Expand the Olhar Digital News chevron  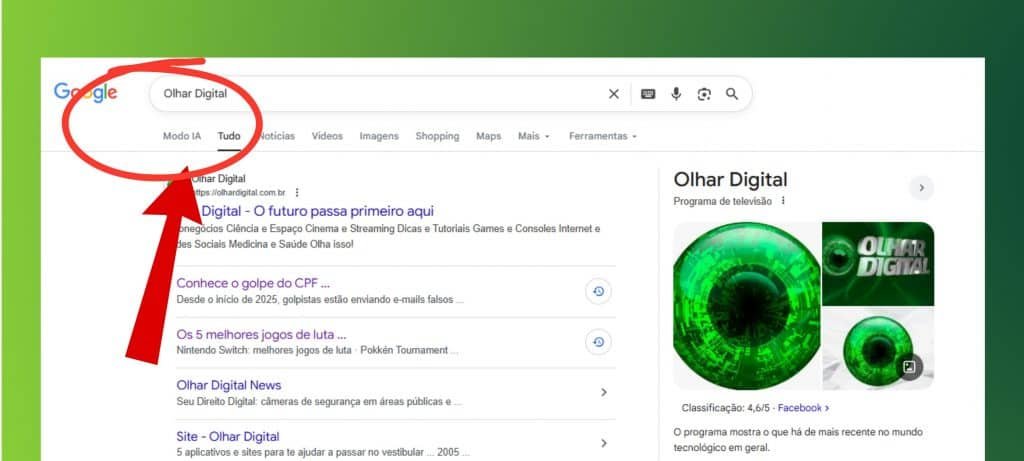[603, 393]
